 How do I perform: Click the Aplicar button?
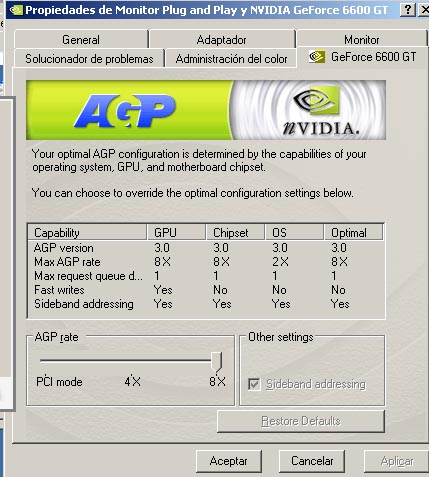click(x=397, y=461)
